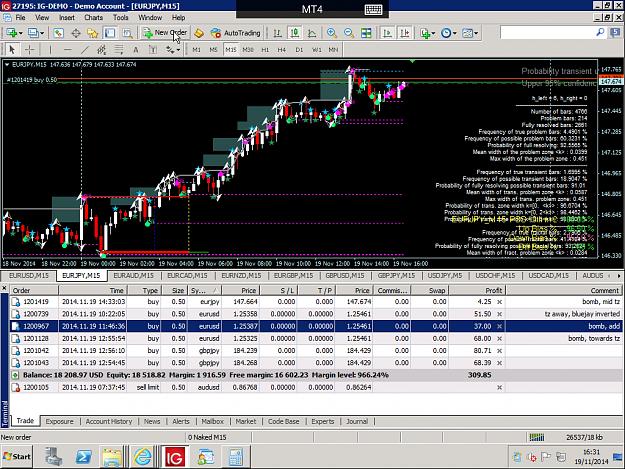625x469 pixels.
Task: Click the Start button on taskbar
Action: (x=17, y=456)
